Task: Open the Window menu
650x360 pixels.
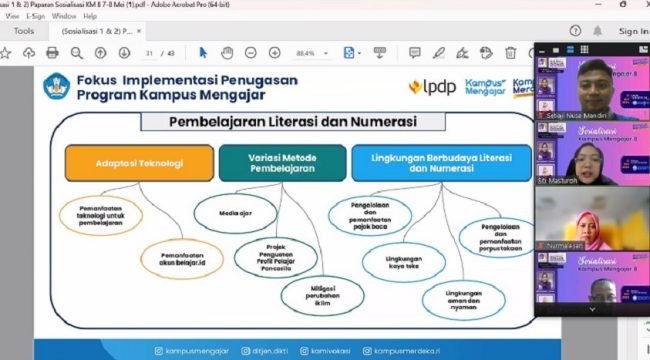Action: 64,16
